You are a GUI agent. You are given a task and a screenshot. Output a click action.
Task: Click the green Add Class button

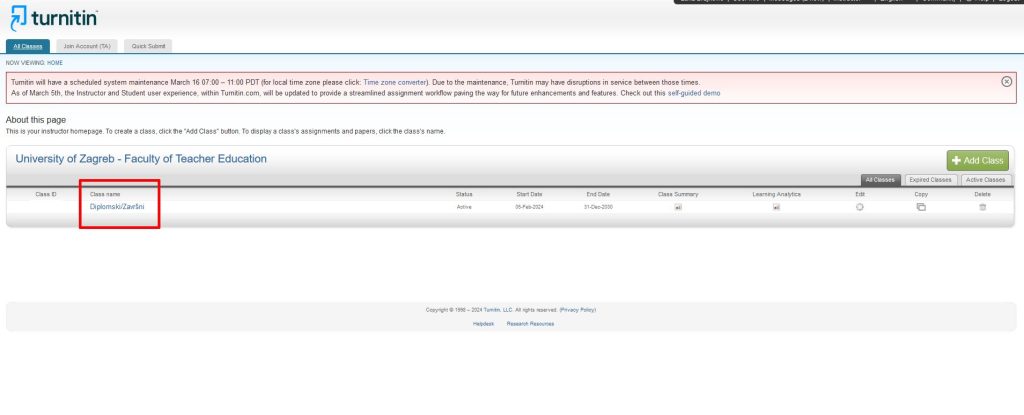click(x=977, y=160)
